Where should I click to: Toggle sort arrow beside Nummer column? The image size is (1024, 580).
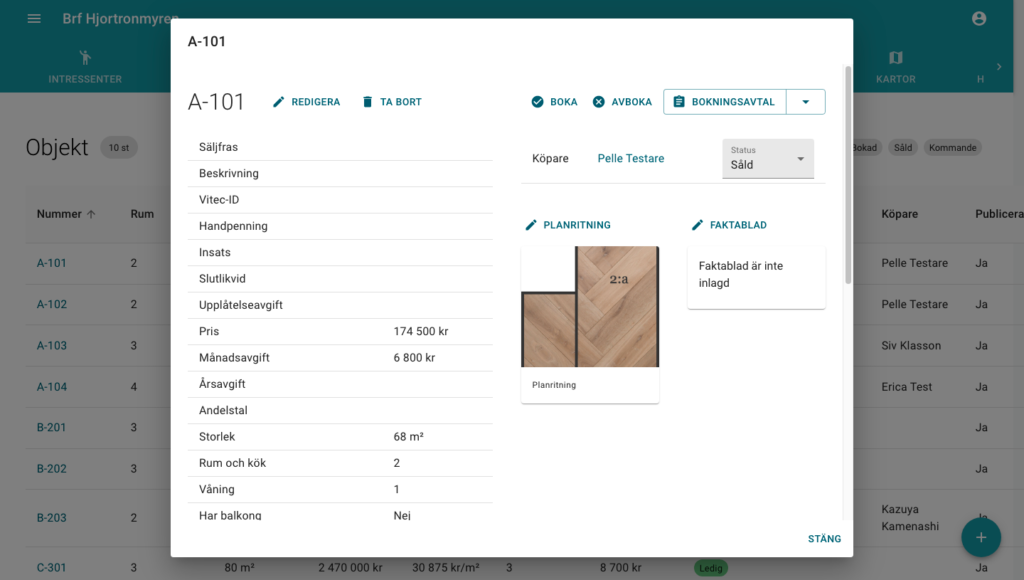click(x=91, y=214)
